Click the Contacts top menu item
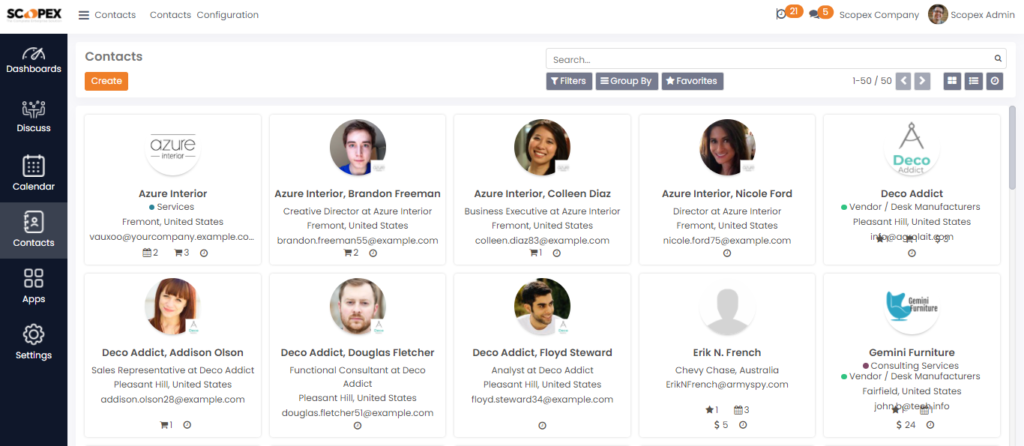Viewport: 1024px width, 446px height. pyautogui.click(x=169, y=15)
